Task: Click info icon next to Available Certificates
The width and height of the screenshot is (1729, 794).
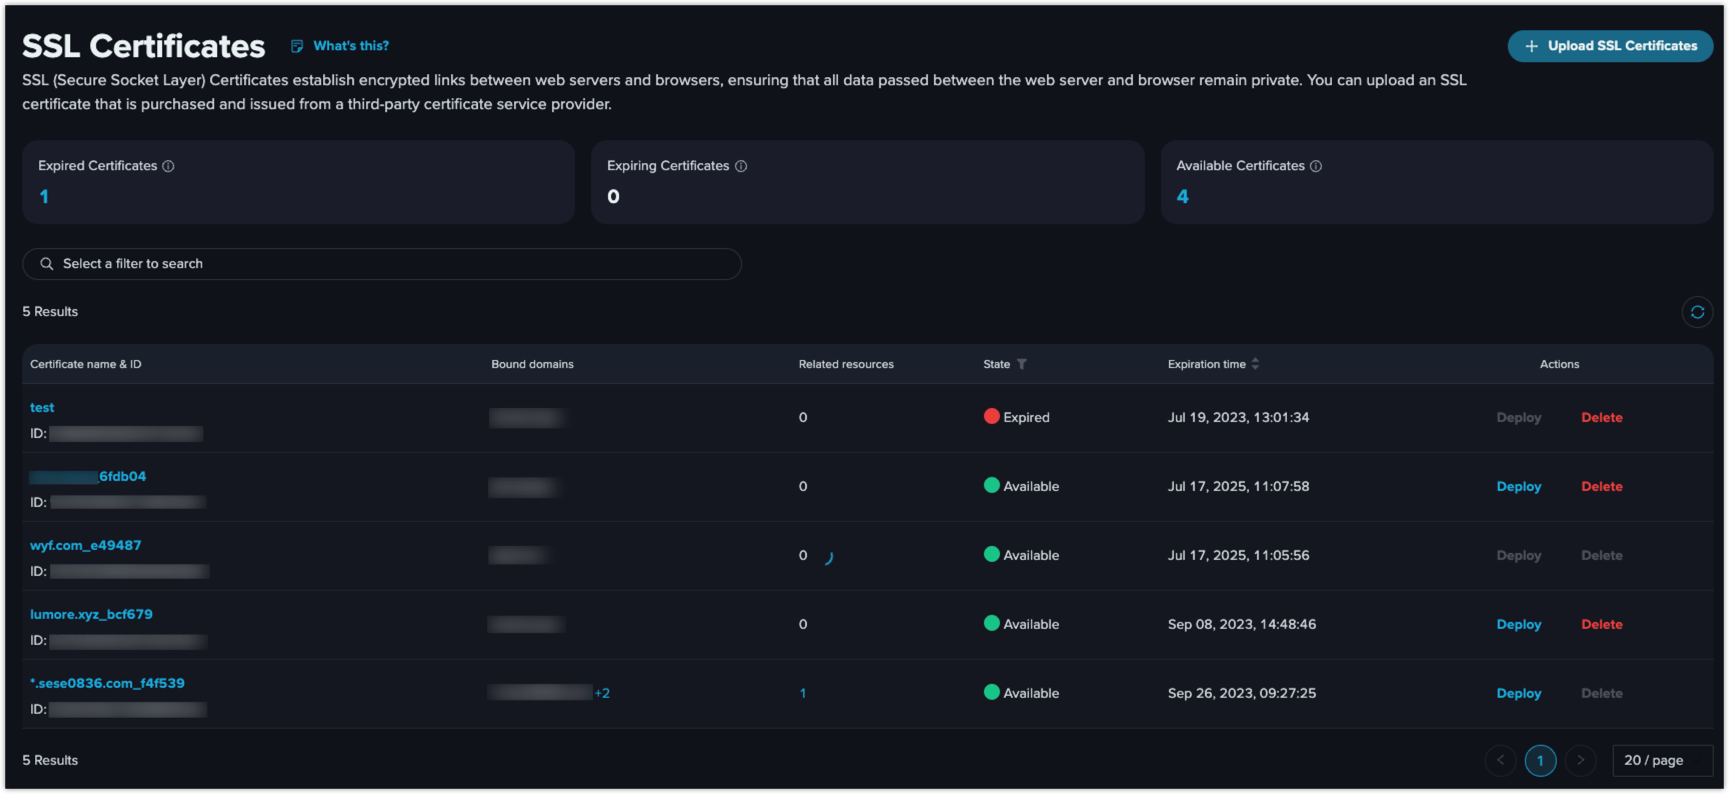Action: click(1316, 166)
